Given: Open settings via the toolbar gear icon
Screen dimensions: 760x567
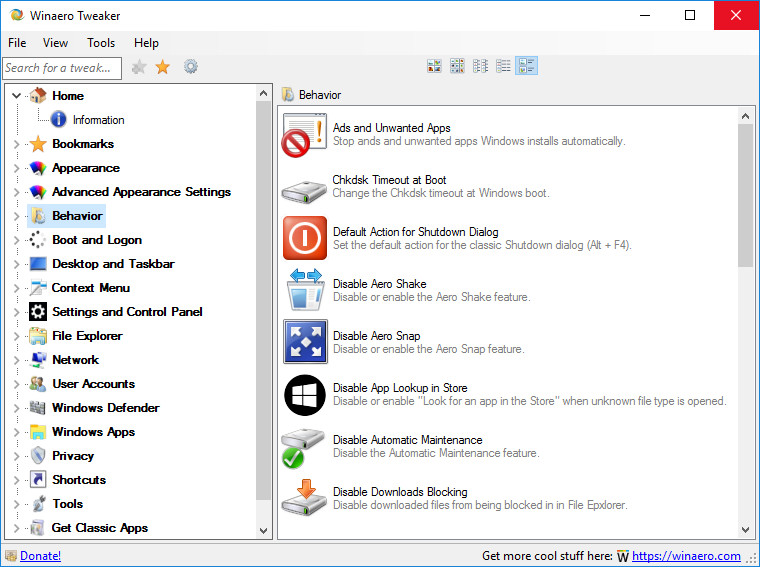Looking at the screenshot, I should tap(190, 67).
